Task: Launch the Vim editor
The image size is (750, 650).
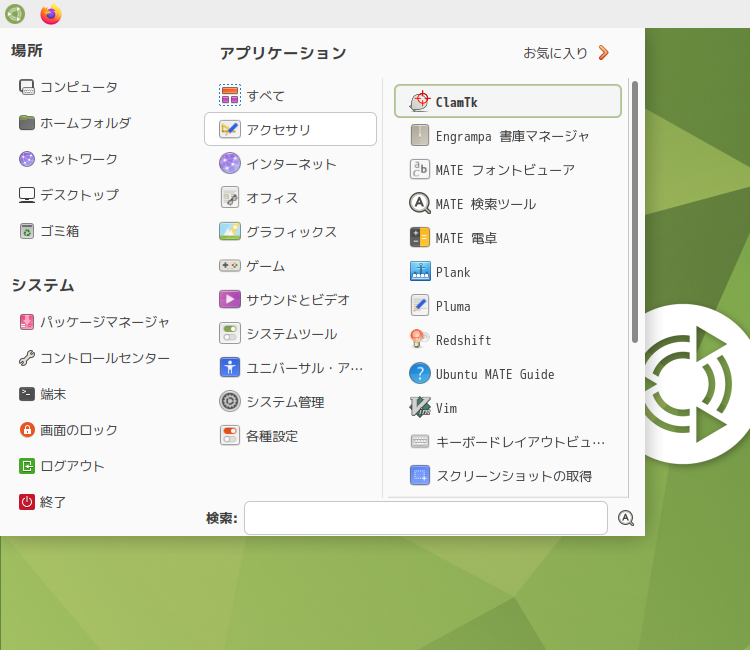Action: (x=508, y=408)
